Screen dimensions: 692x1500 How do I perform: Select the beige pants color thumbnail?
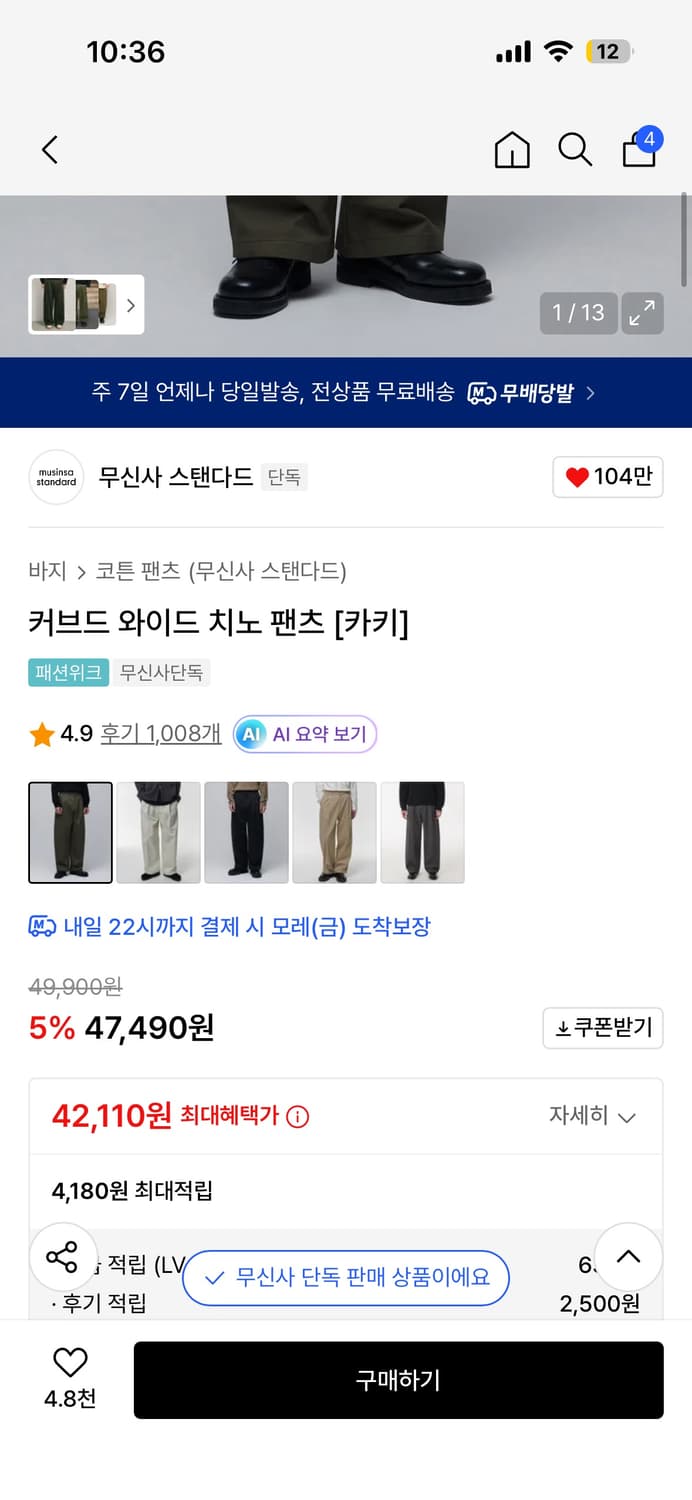pos(334,832)
